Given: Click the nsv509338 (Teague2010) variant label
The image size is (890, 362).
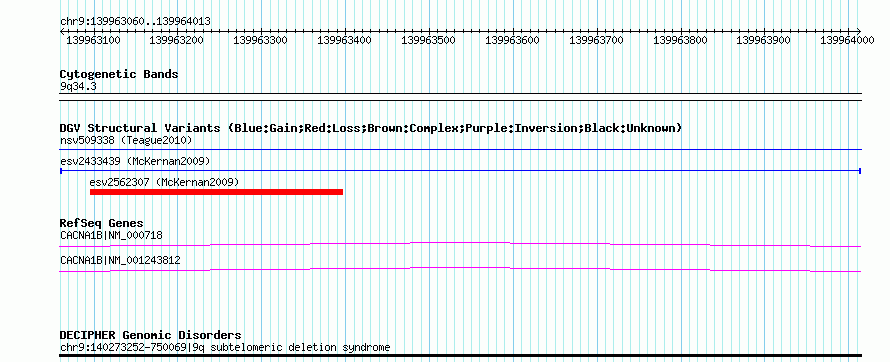Looking at the screenshot, I should [126, 140].
